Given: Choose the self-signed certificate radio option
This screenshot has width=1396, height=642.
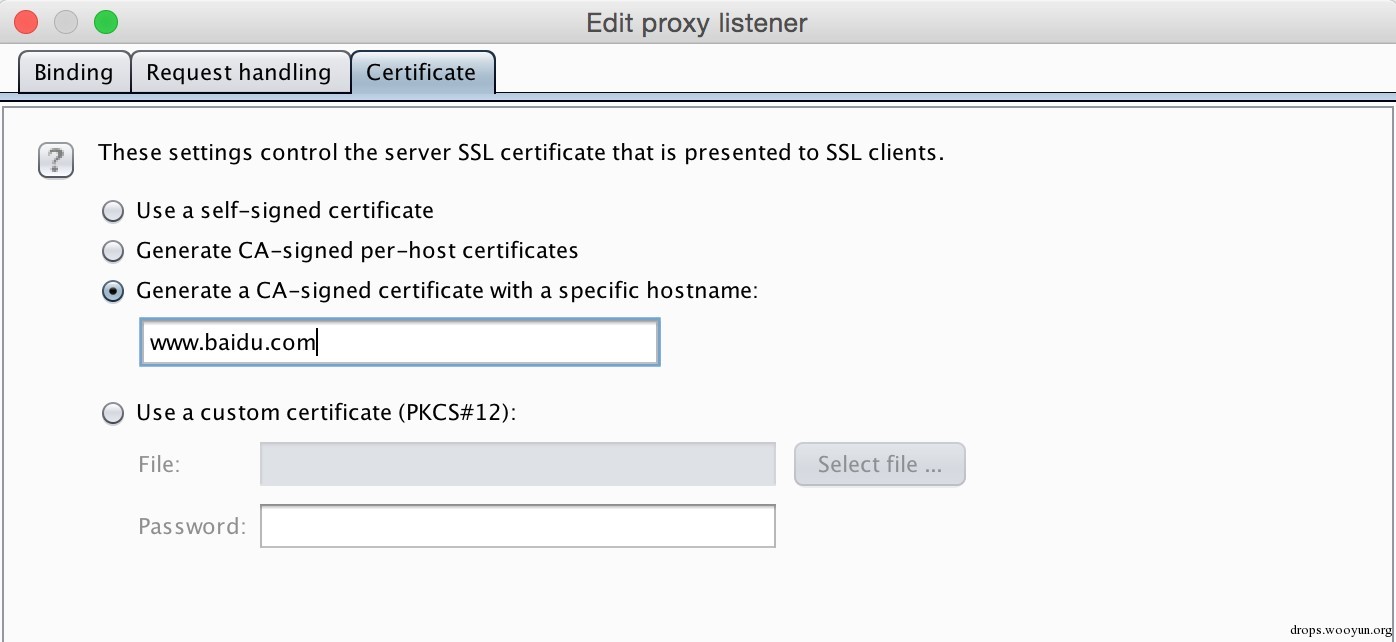Looking at the screenshot, I should [x=115, y=211].
